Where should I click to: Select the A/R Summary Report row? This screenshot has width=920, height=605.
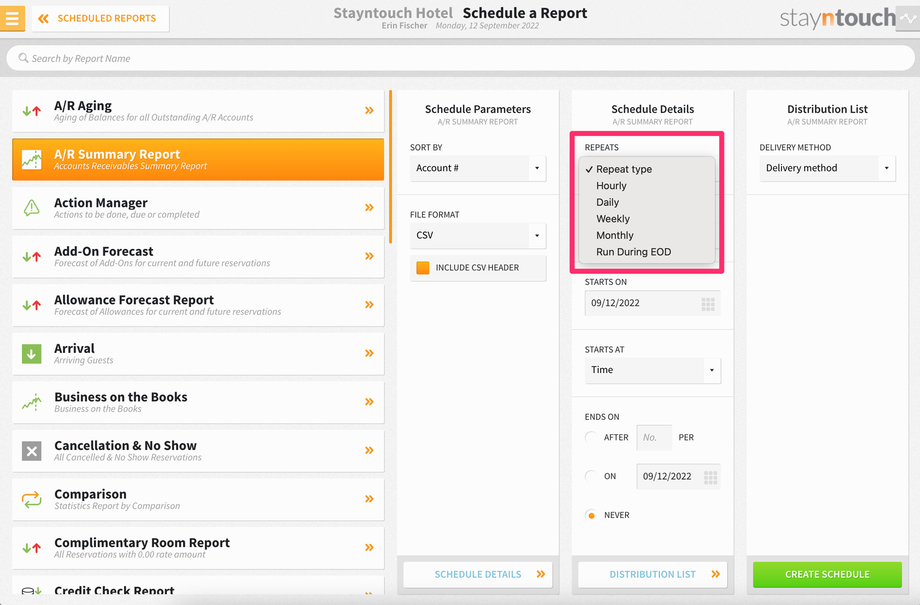pyautogui.click(x=198, y=159)
